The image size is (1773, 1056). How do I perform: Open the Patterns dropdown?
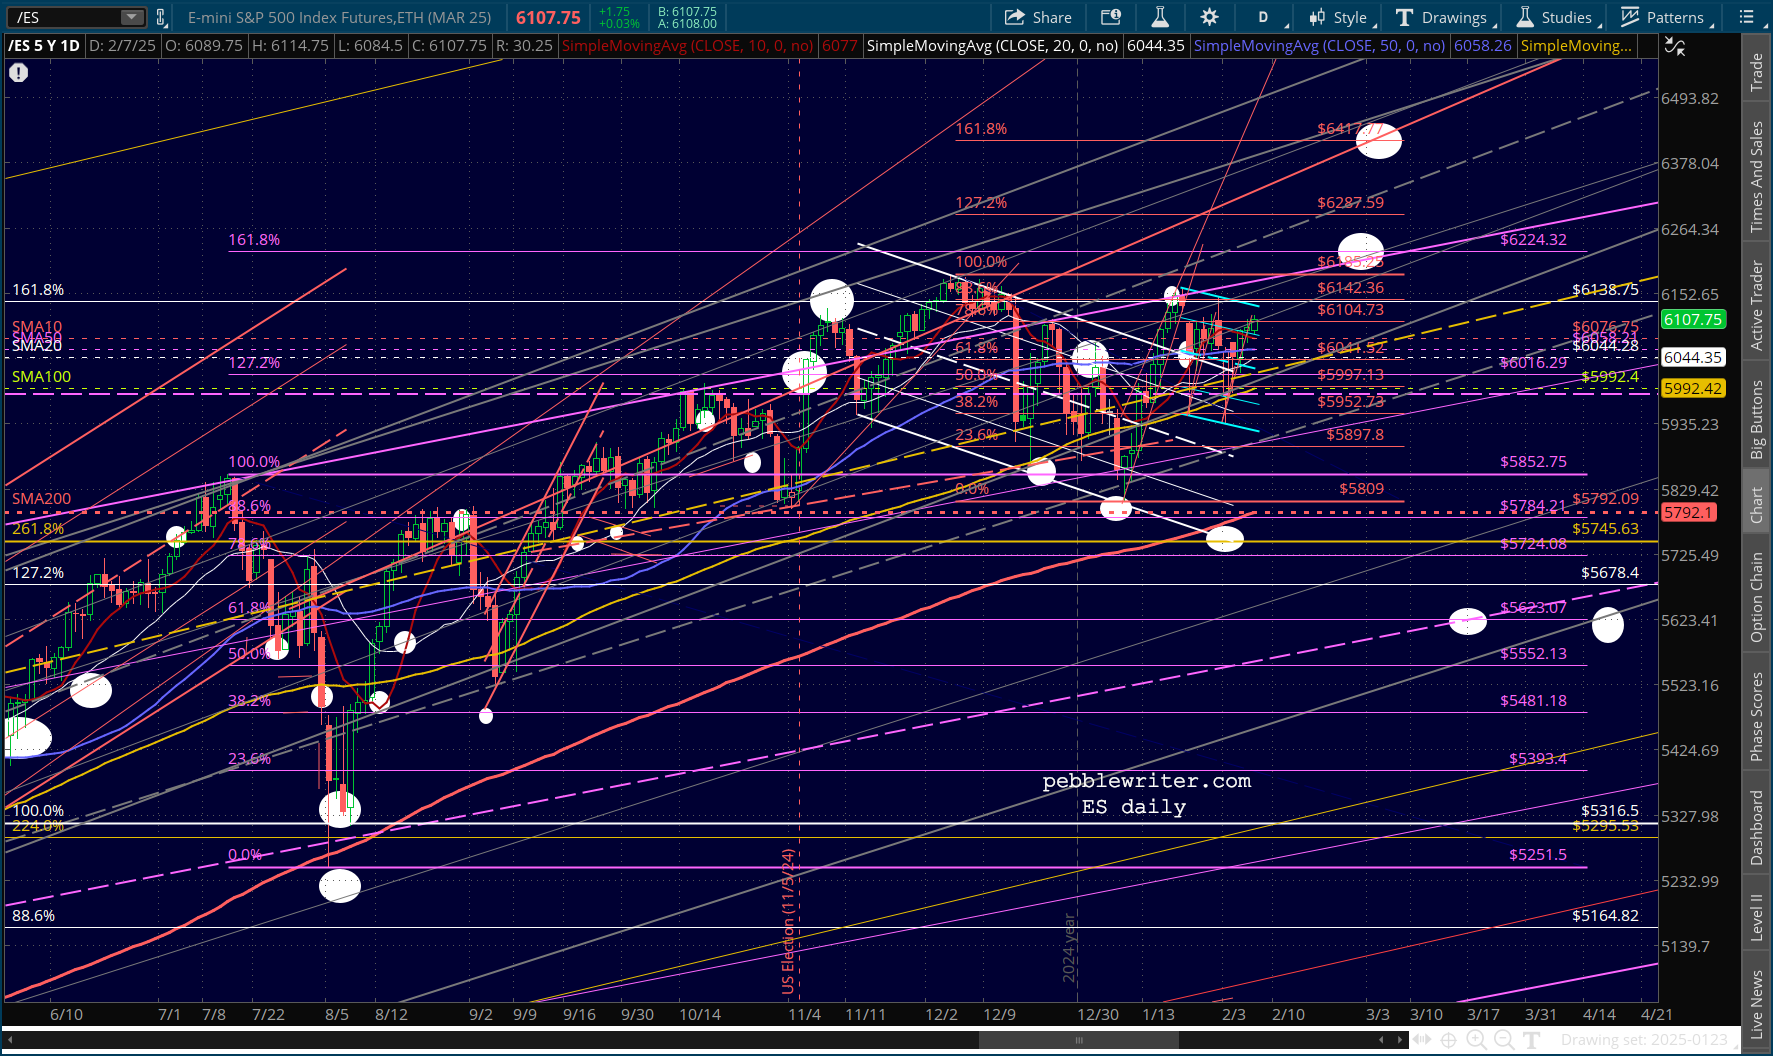(1665, 17)
